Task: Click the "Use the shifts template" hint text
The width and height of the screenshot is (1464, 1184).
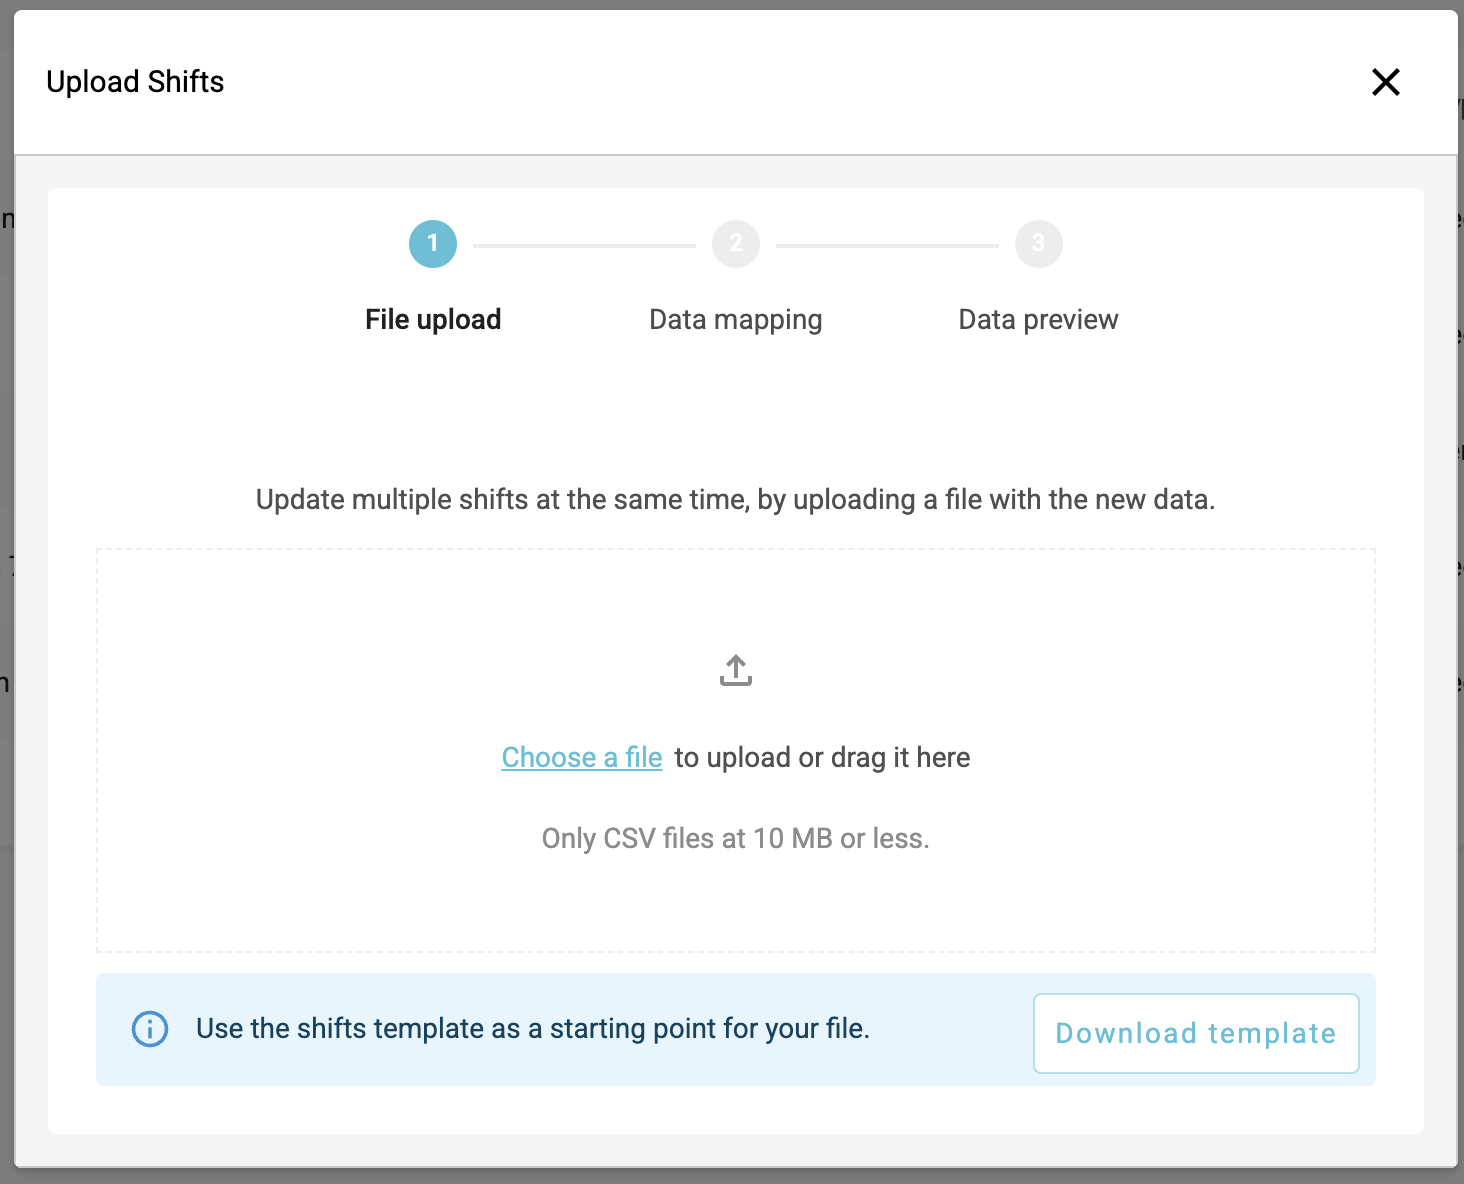Action: point(533,1029)
